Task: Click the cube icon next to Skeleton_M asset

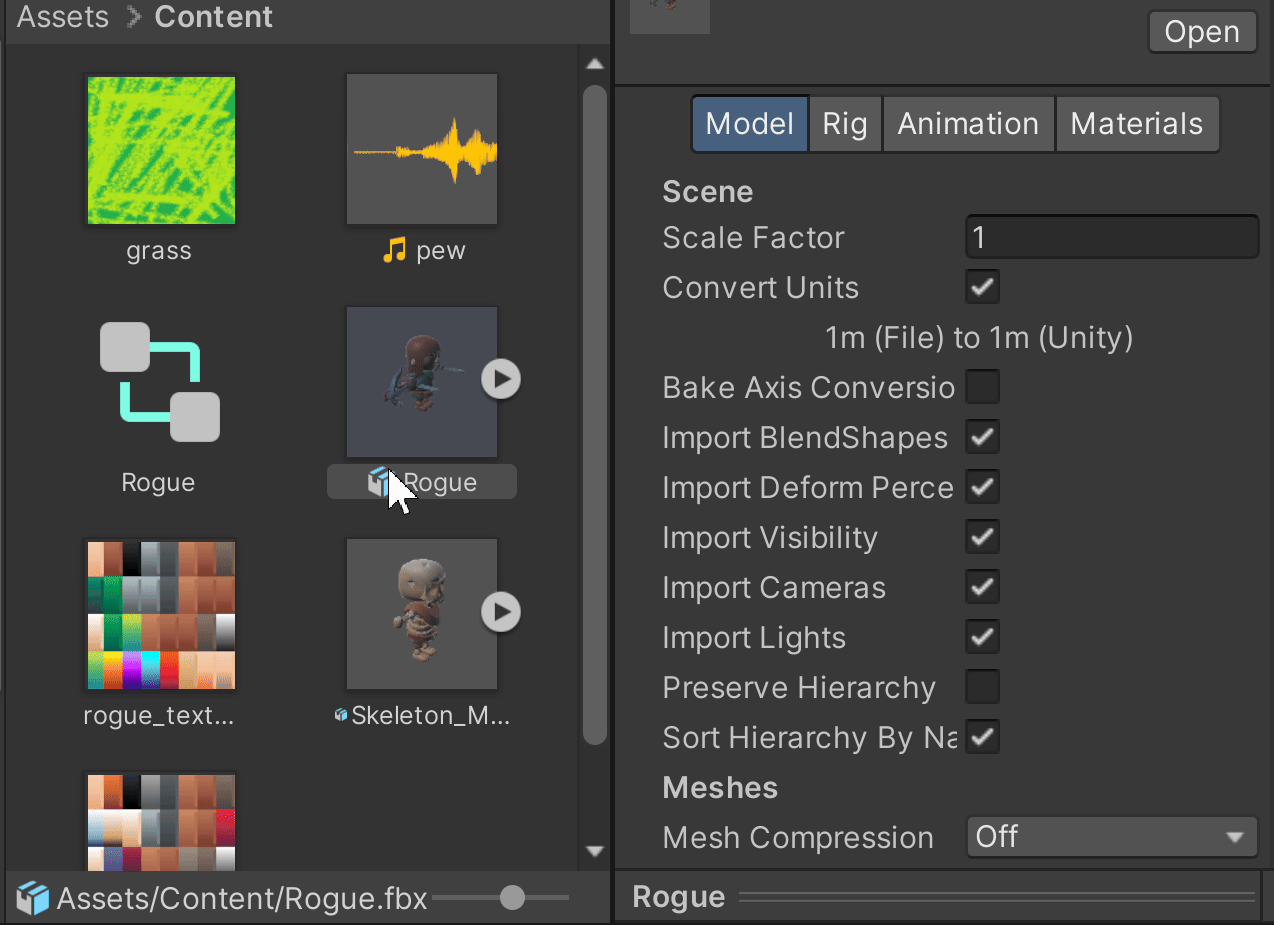Action: [340, 715]
